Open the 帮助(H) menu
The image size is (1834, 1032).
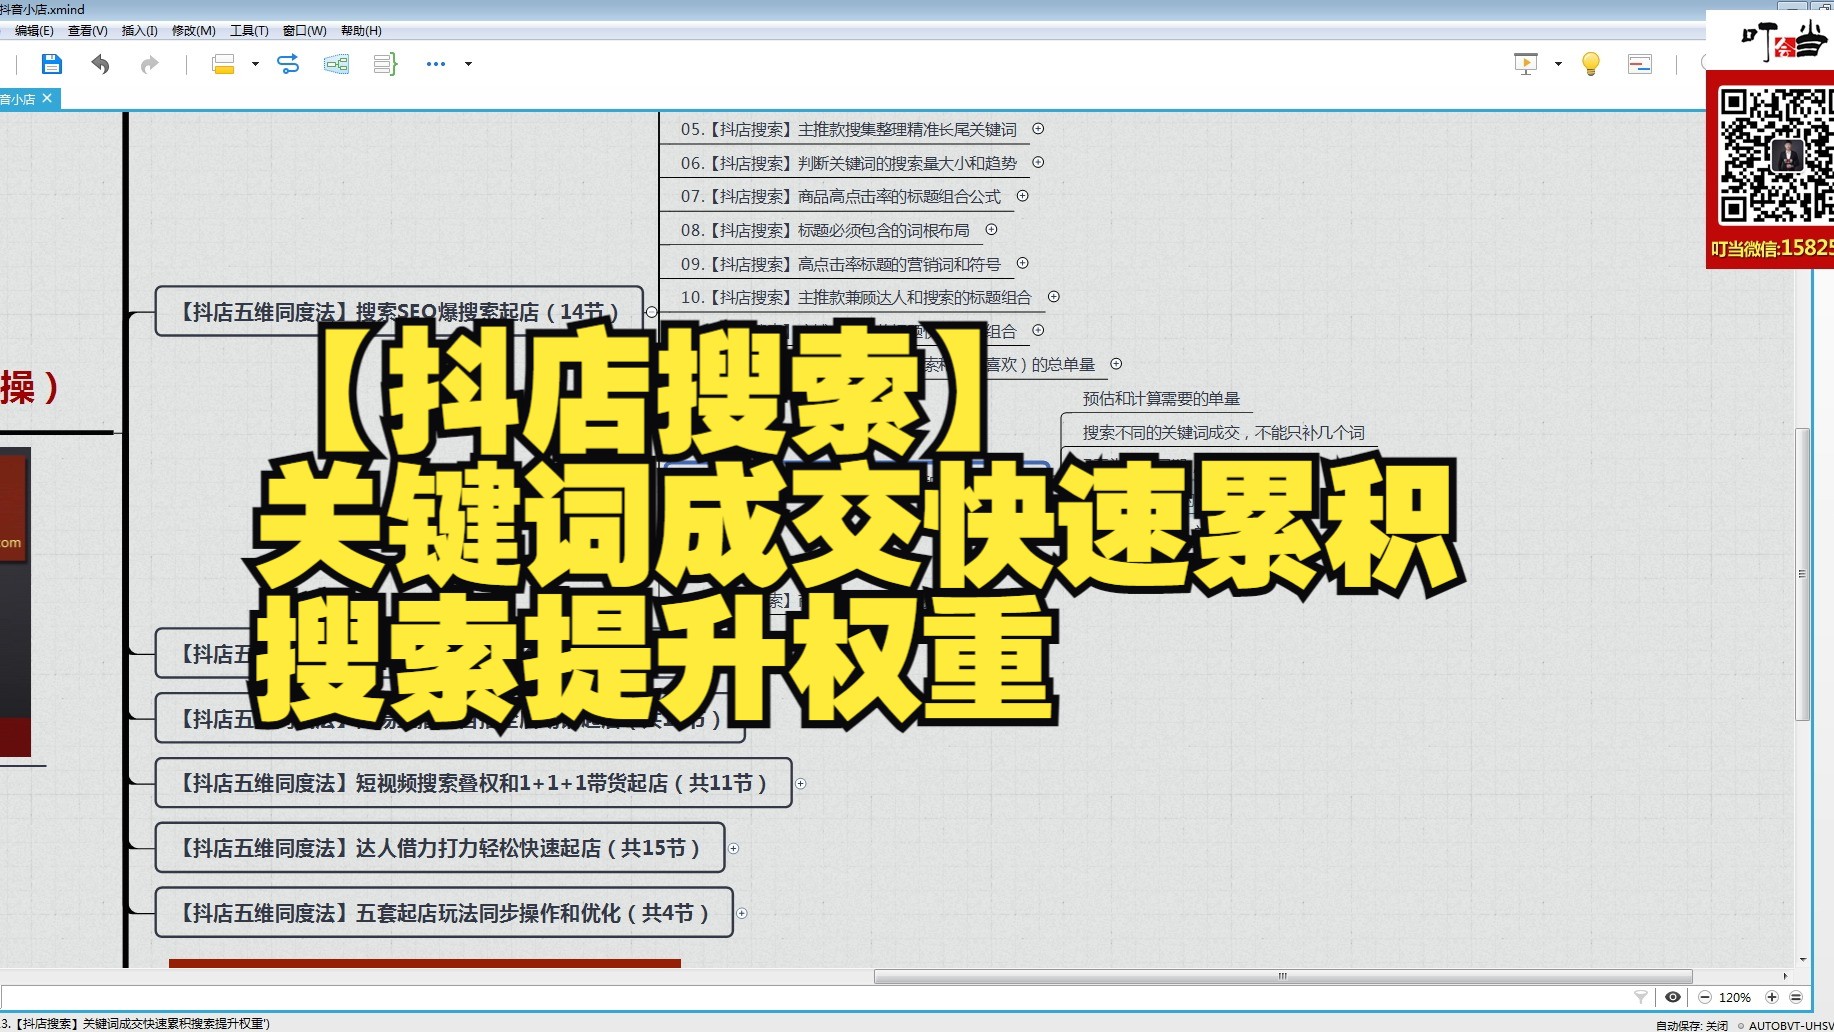click(x=361, y=31)
